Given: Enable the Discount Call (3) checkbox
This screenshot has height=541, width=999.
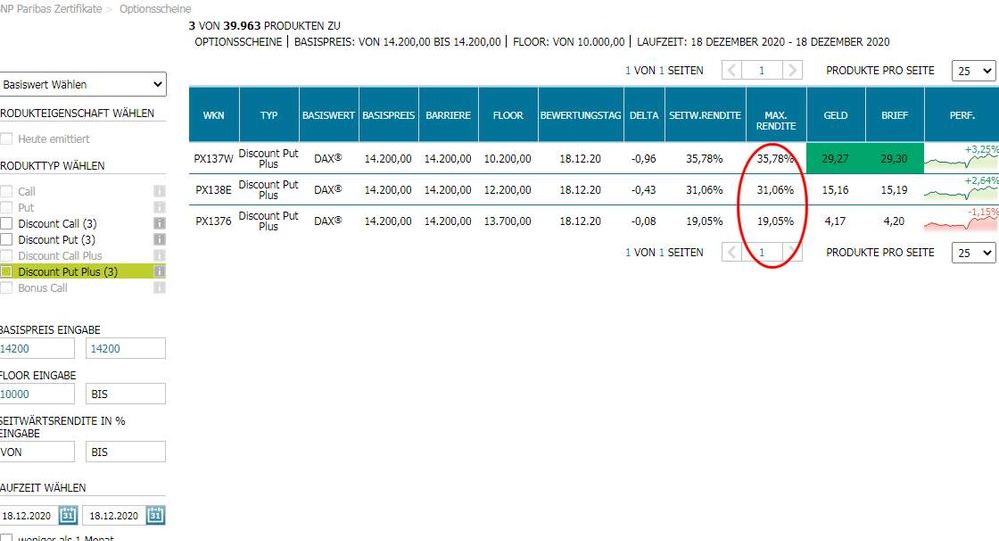Looking at the screenshot, I should coord(7,224).
